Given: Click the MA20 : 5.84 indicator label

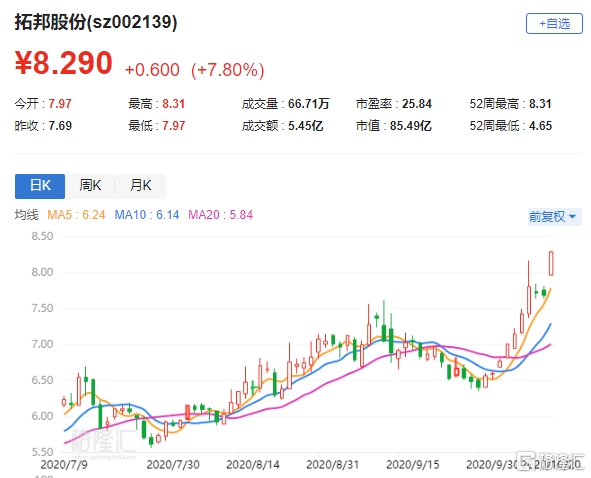Looking at the screenshot, I should (220, 215).
